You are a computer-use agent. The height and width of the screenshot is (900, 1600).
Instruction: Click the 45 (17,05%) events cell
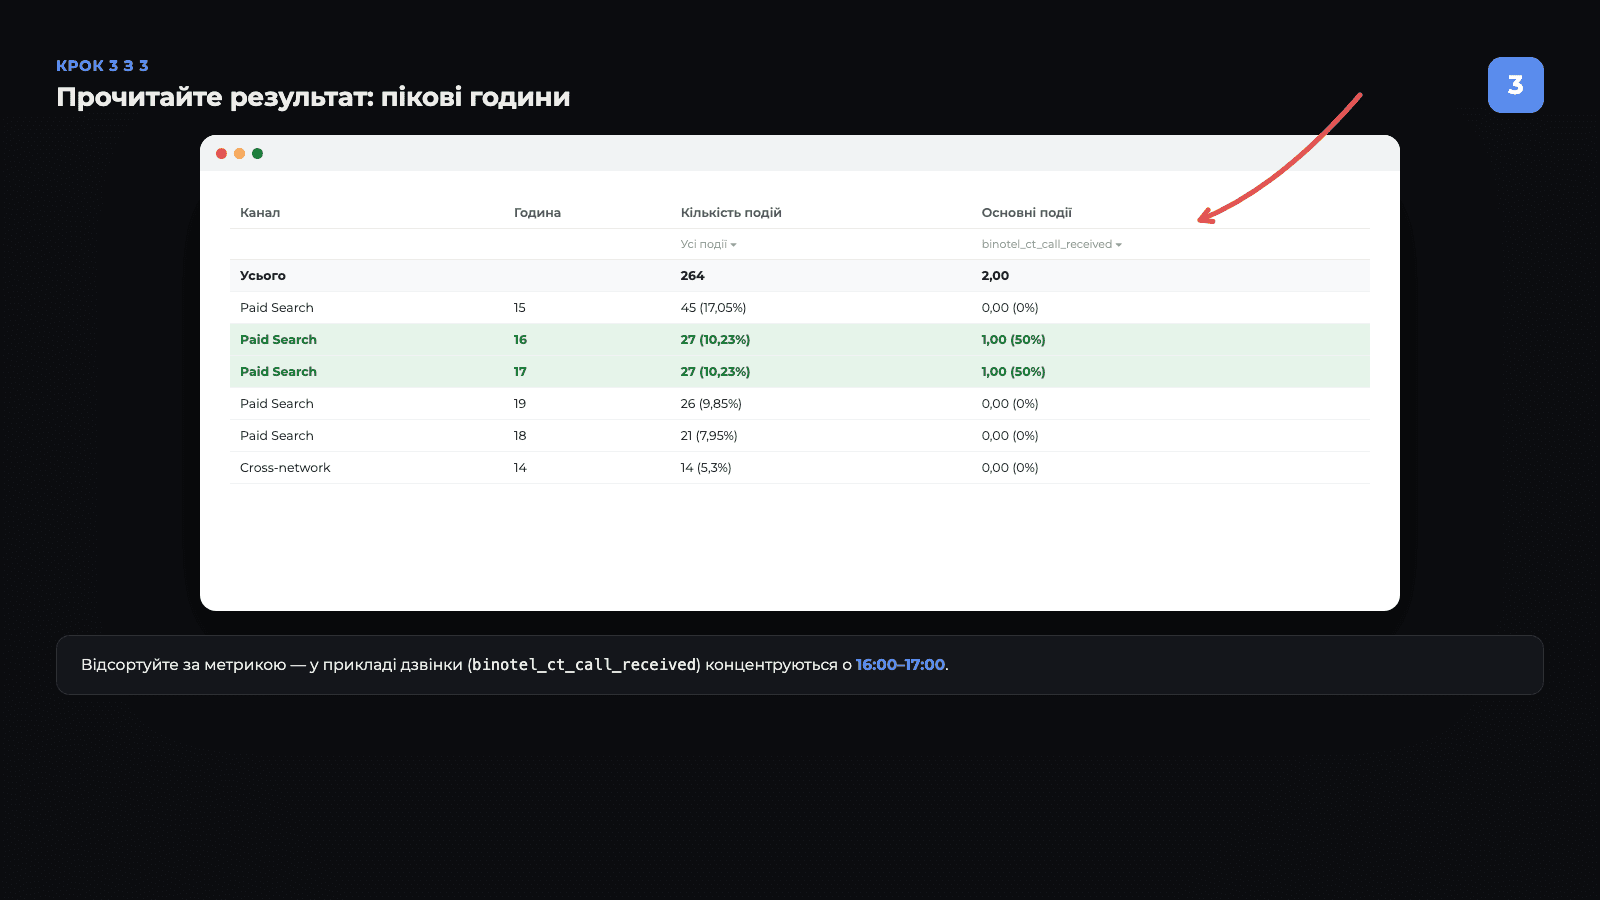[x=713, y=308]
